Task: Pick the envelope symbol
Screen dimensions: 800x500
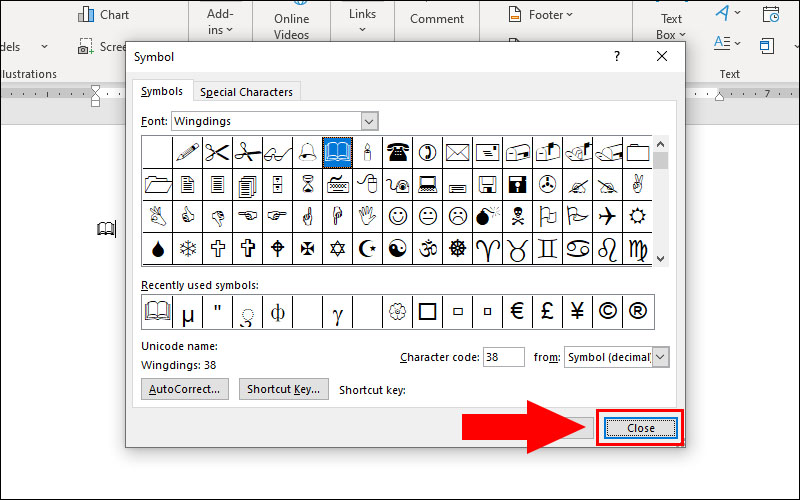Action: [457, 152]
